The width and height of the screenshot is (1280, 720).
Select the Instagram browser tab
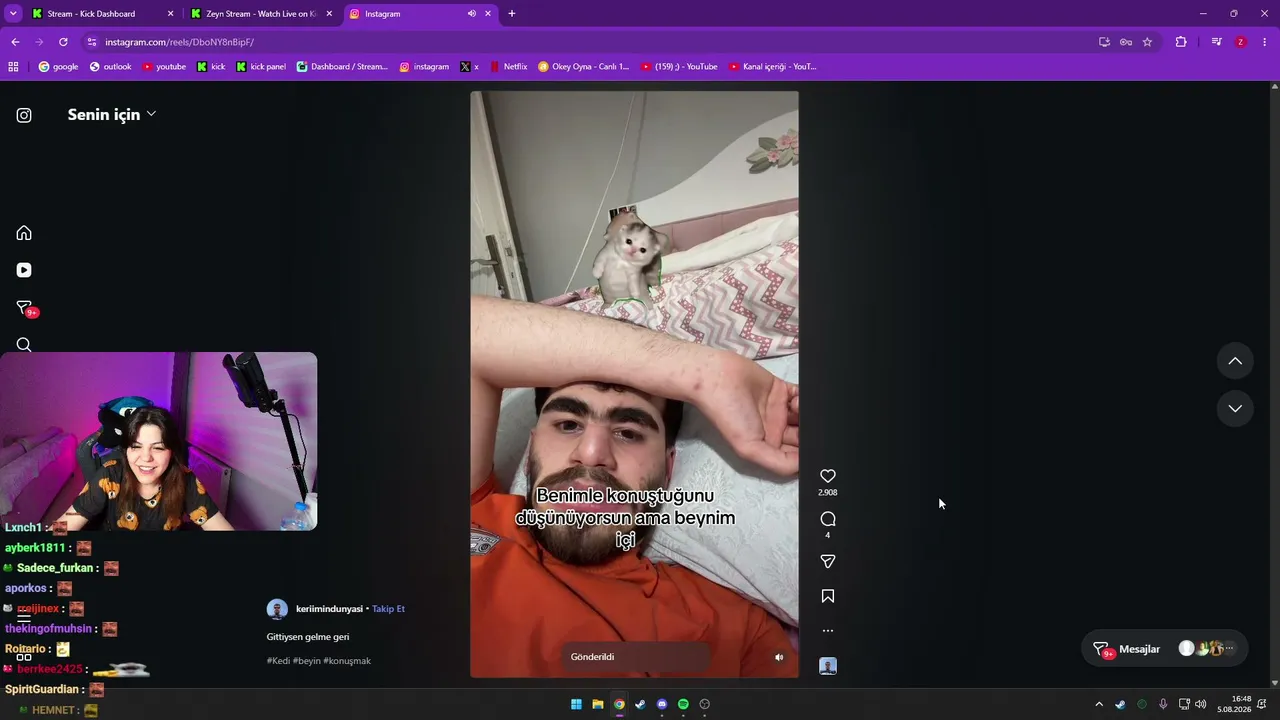(x=420, y=14)
